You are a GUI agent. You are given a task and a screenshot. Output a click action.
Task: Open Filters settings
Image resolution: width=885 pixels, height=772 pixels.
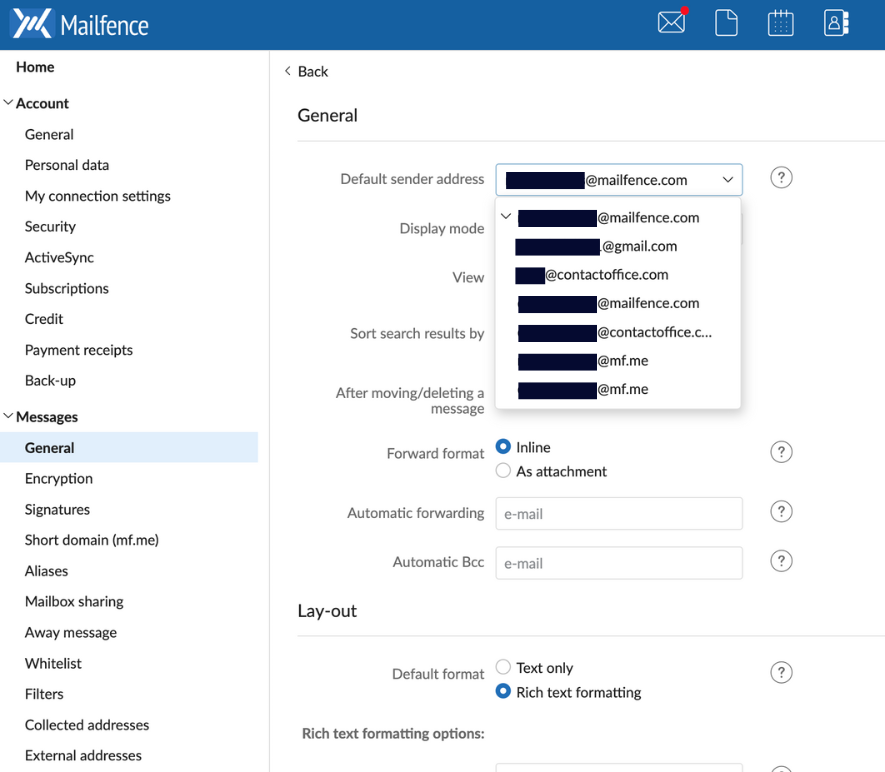(x=44, y=694)
